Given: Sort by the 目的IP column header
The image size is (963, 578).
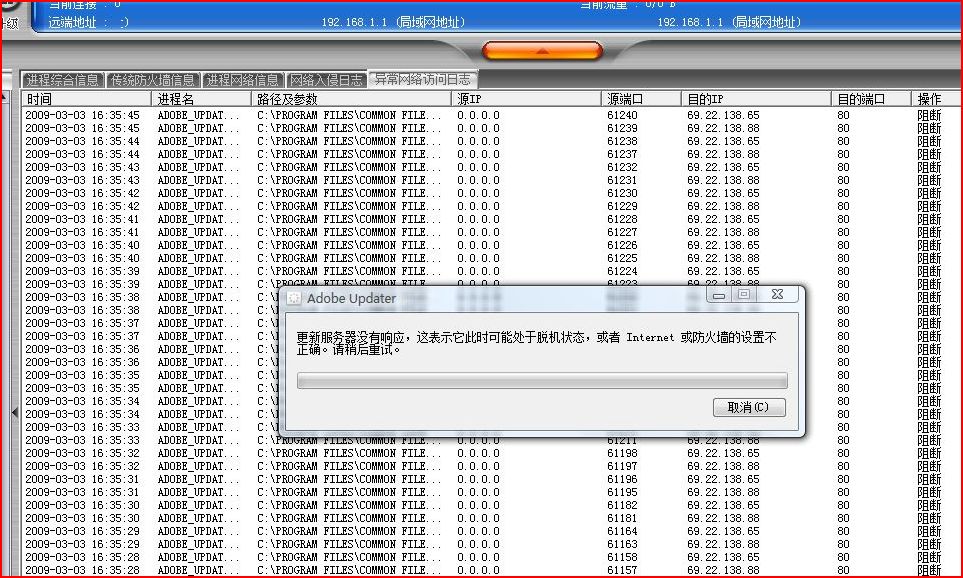Looking at the screenshot, I should pos(756,99).
